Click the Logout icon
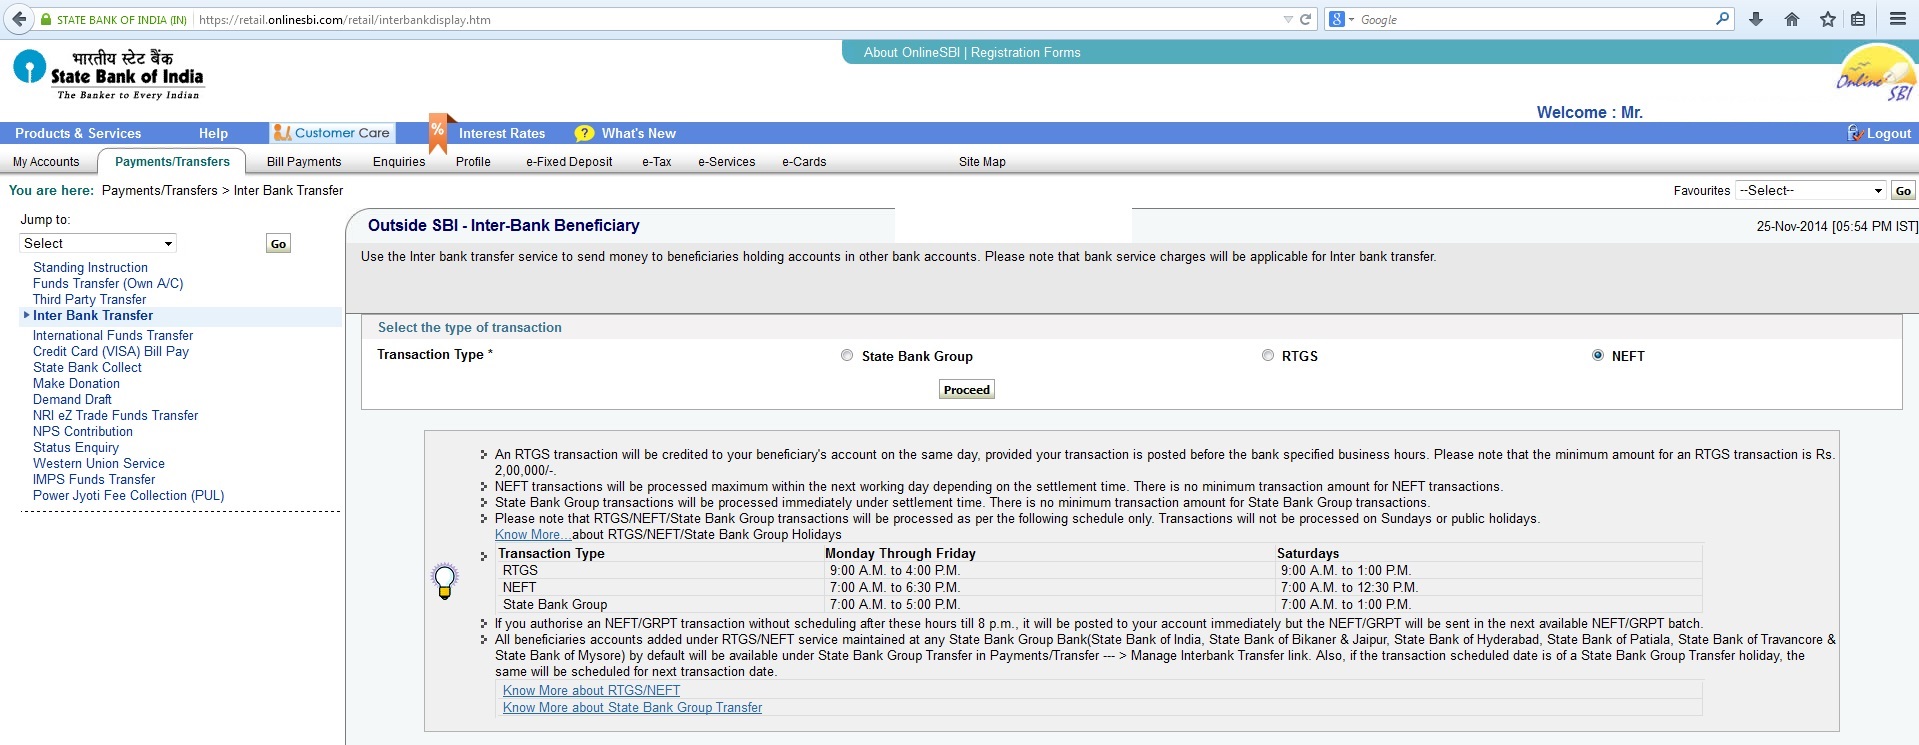 pos(1855,133)
